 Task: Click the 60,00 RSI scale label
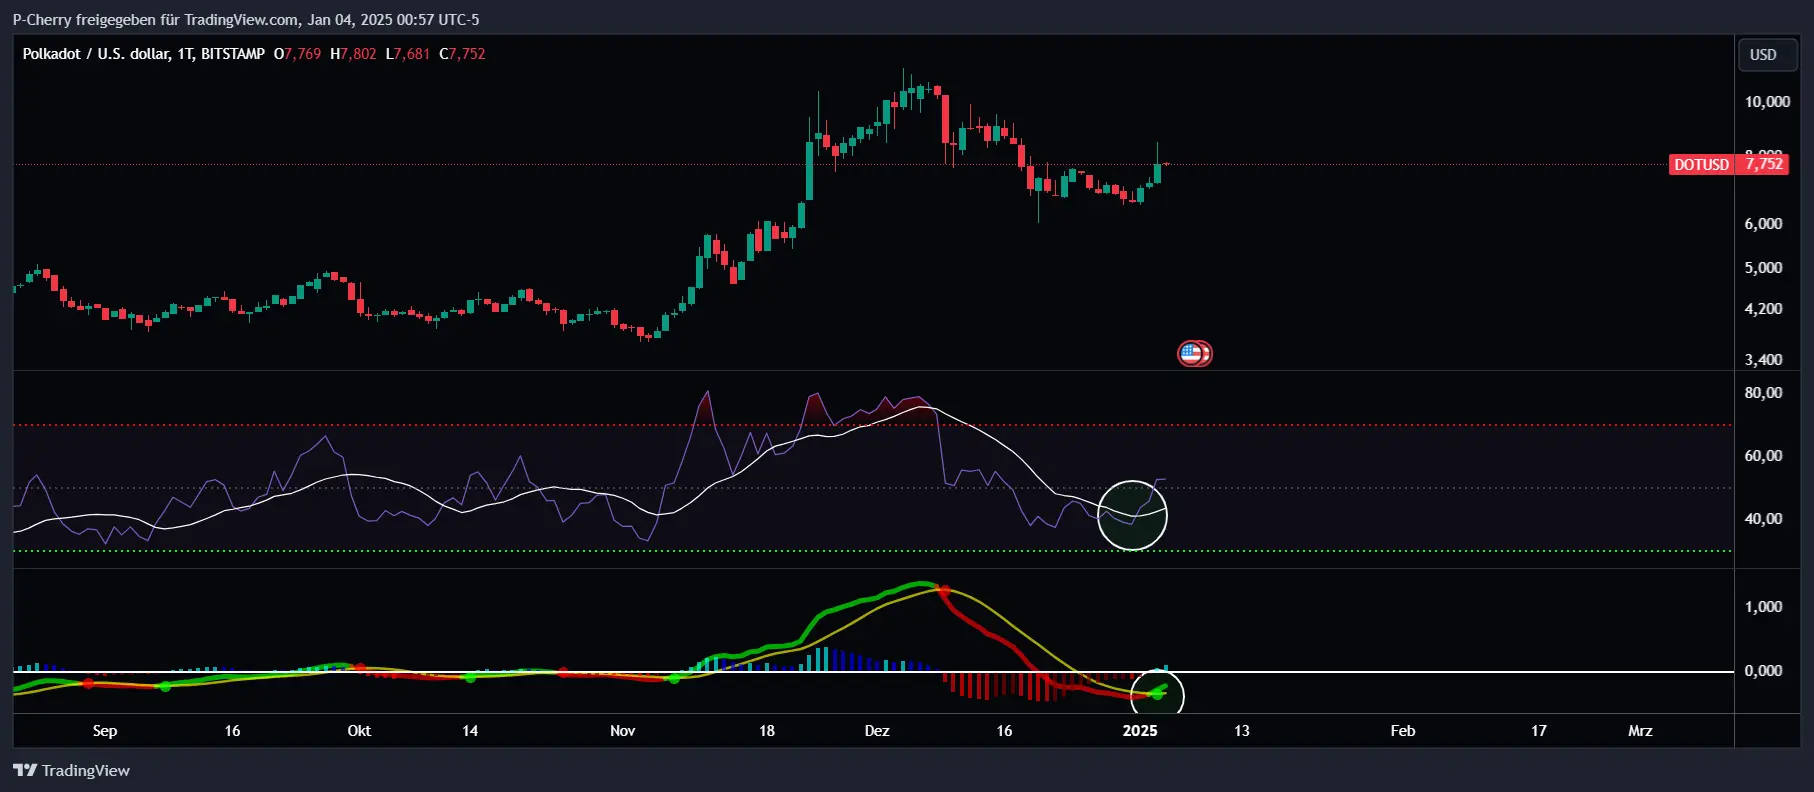click(x=1763, y=456)
